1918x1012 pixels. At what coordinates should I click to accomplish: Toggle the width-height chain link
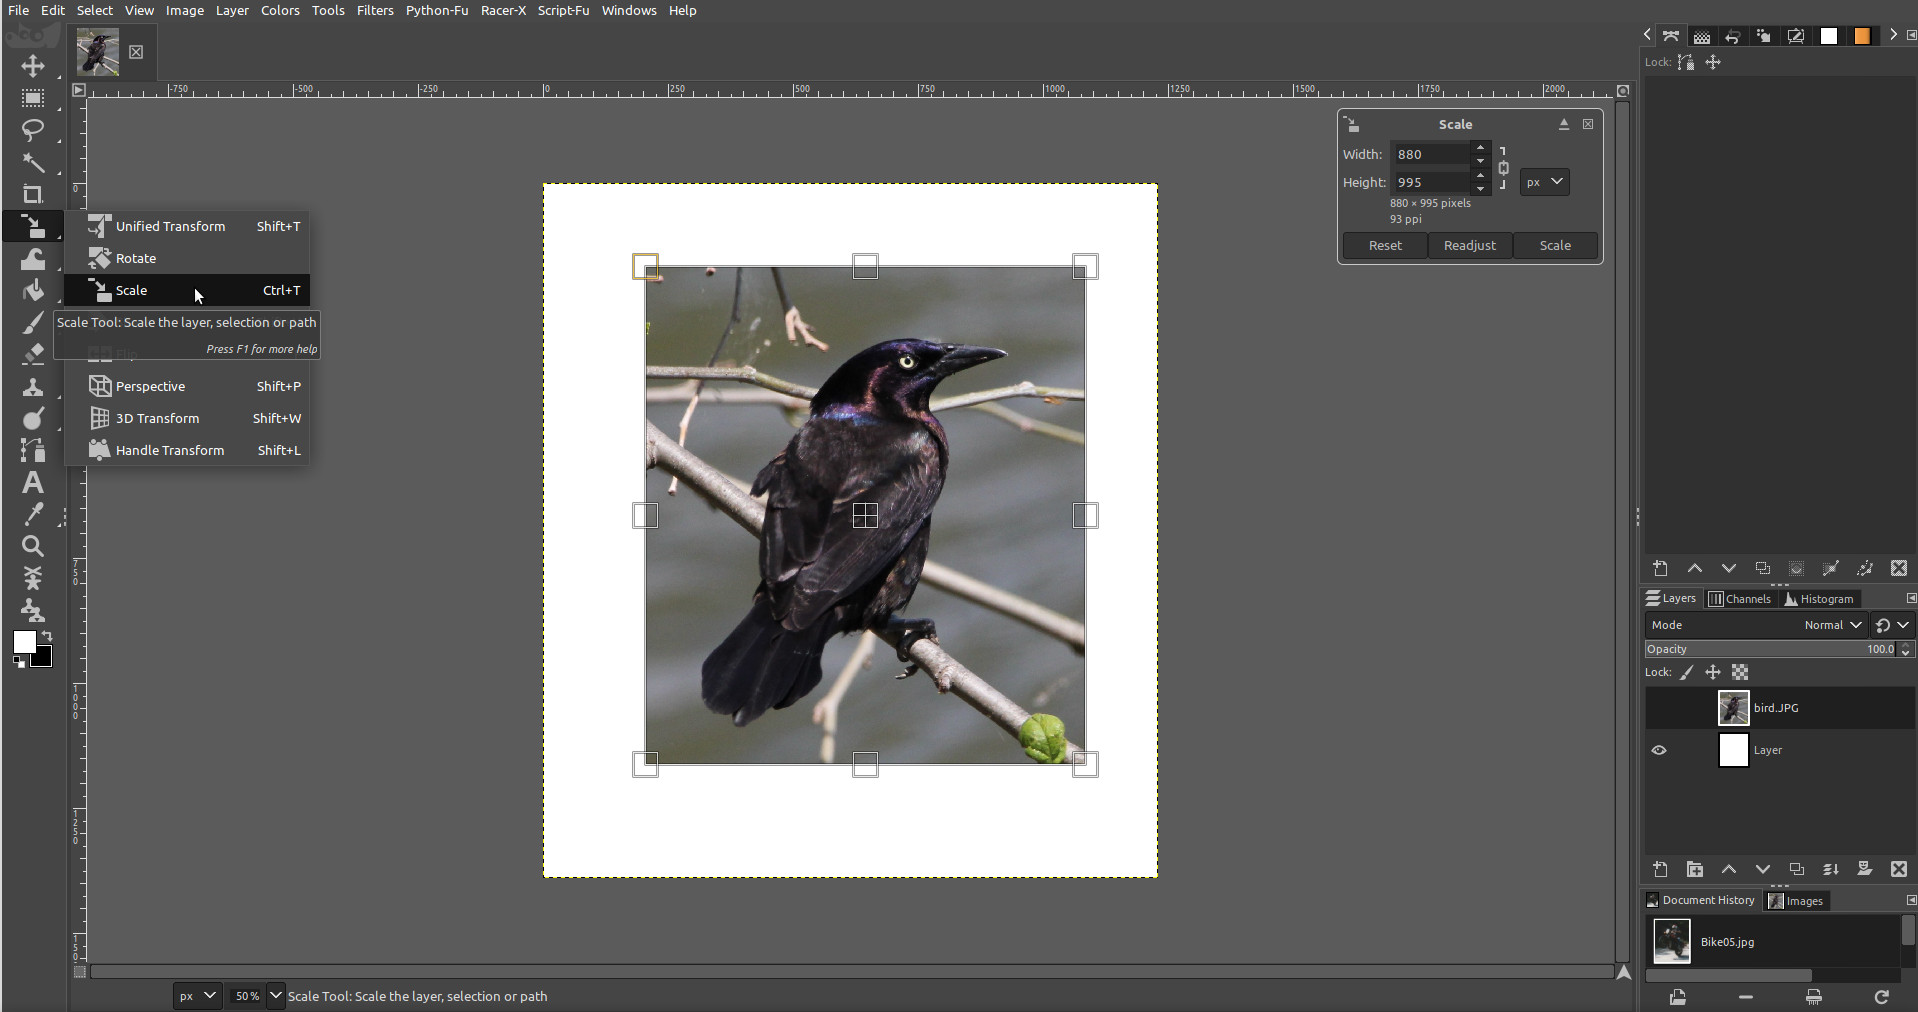1503,168
